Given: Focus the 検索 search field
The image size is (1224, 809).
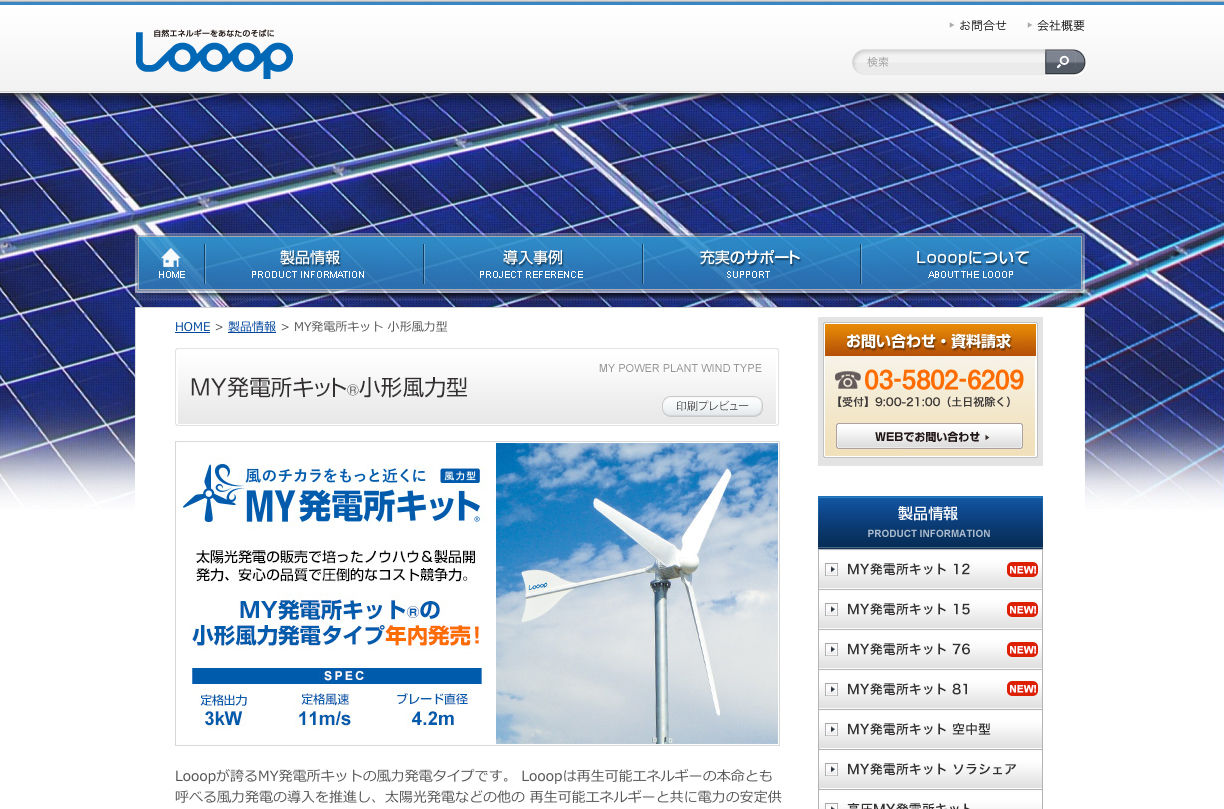Looking at the screenshot, I should pyautogui.click(x=949, y=62).
